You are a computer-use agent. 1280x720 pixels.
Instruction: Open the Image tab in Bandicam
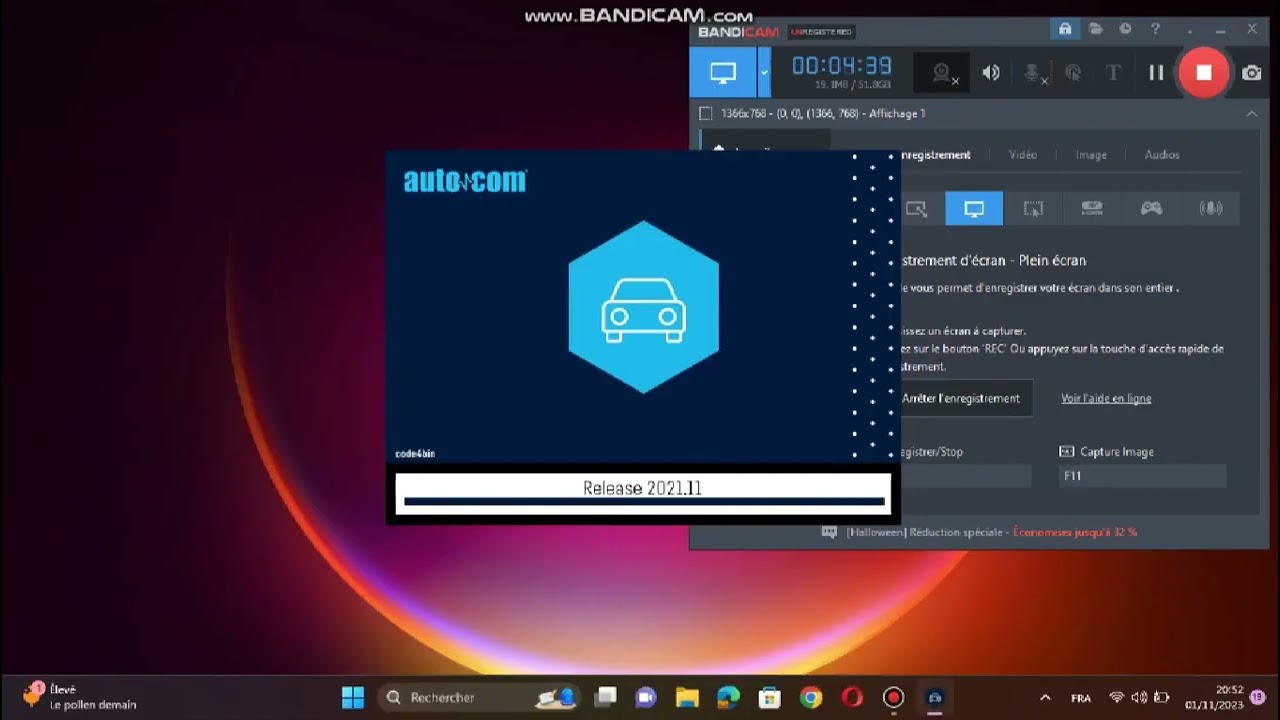1091,155
